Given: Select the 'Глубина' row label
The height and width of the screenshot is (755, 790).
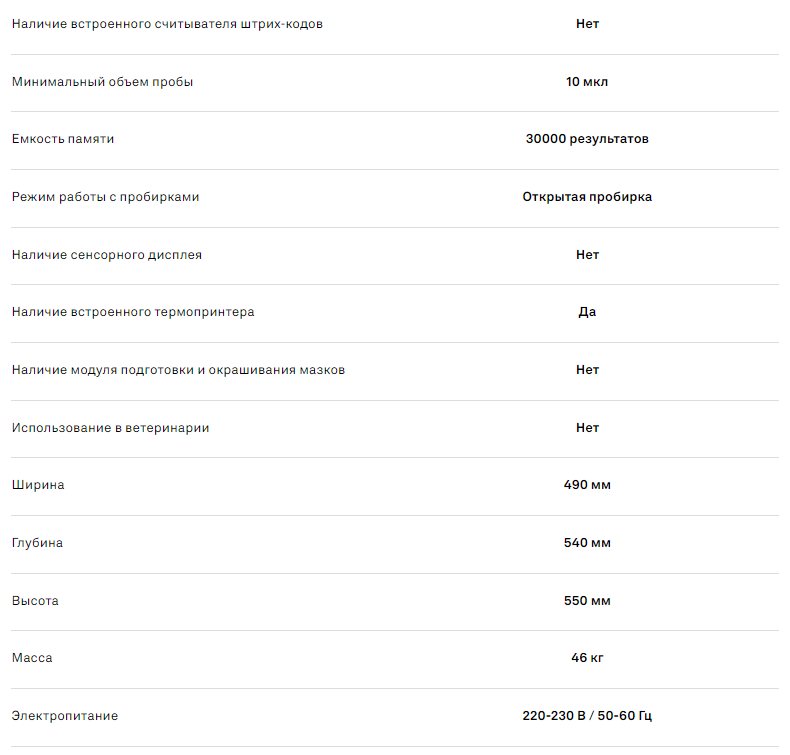Looking at the screenshot, I should pos(37,543).
